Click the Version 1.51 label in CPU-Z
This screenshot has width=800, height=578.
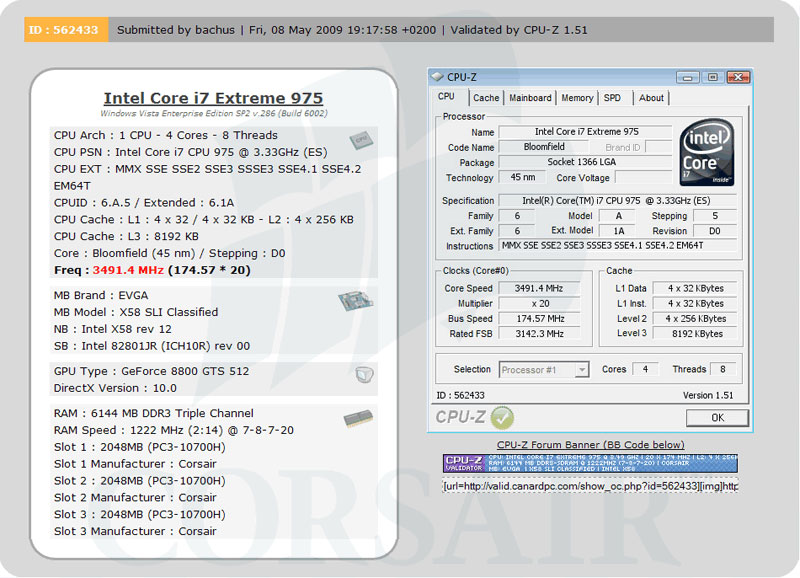[708, 395]
